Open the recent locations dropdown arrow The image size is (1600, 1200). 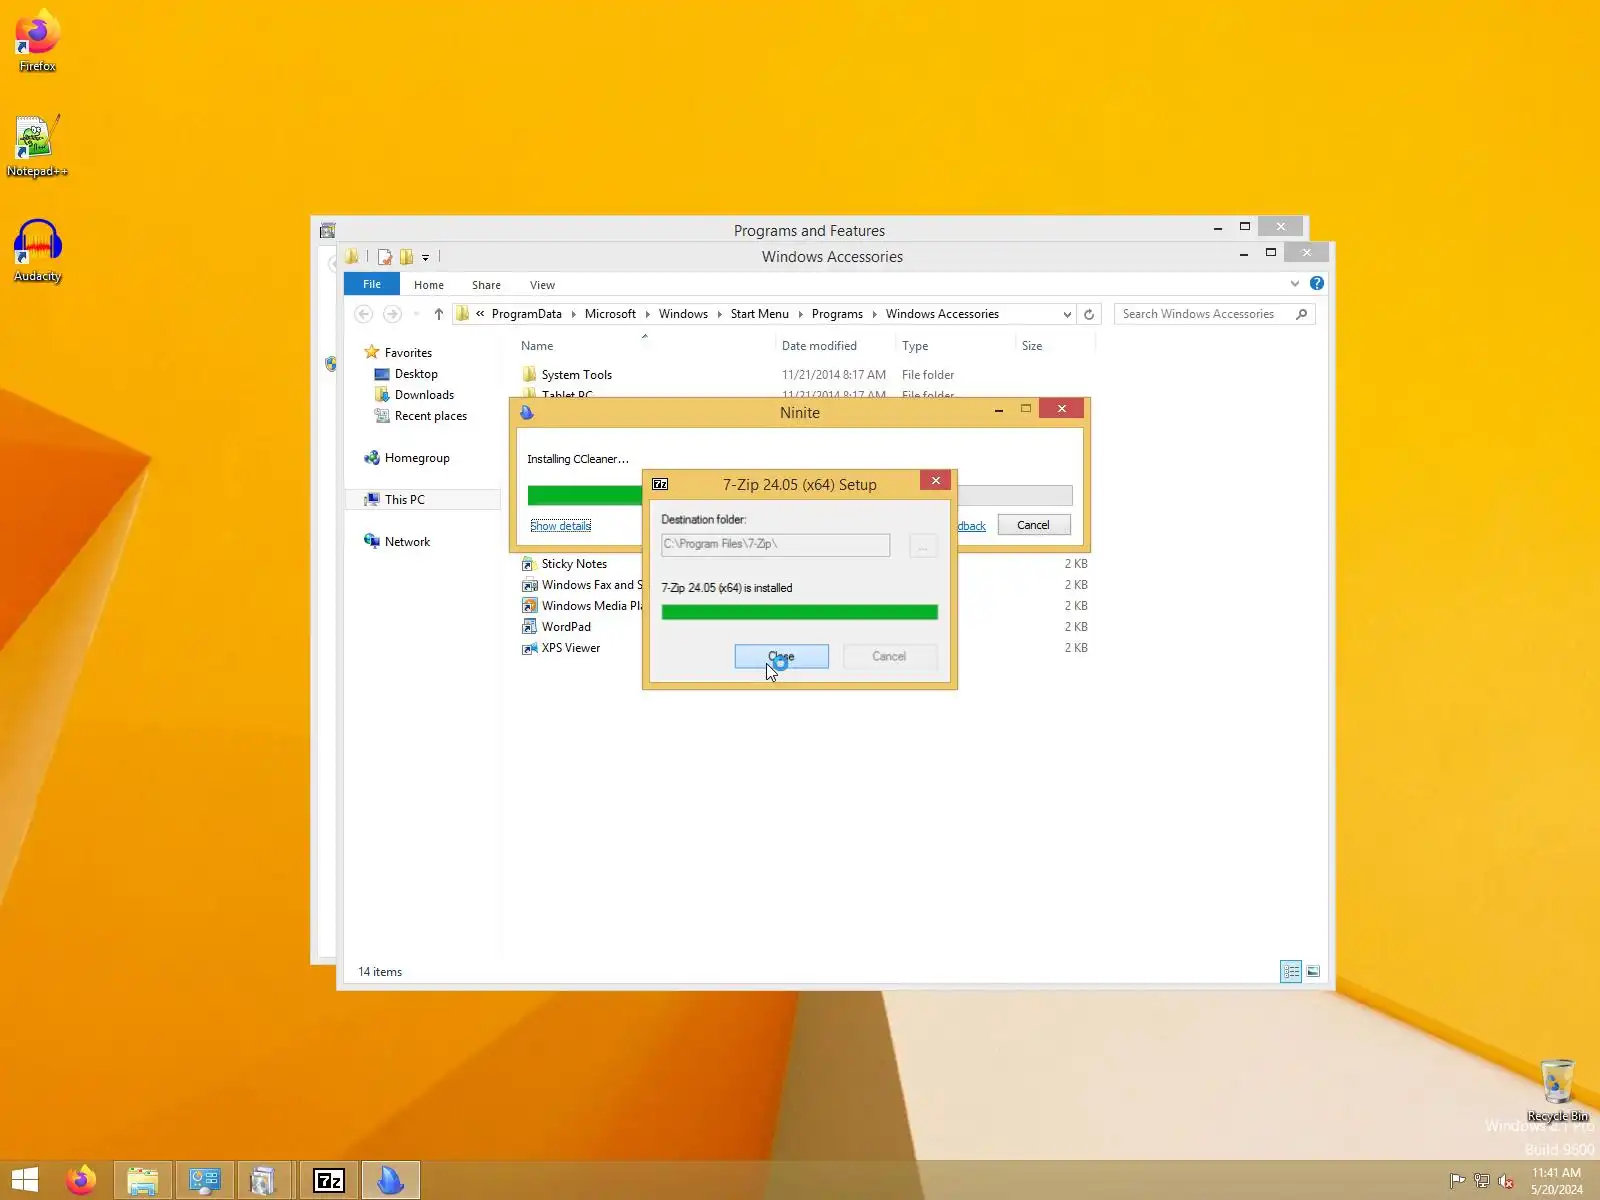(416, 314)
